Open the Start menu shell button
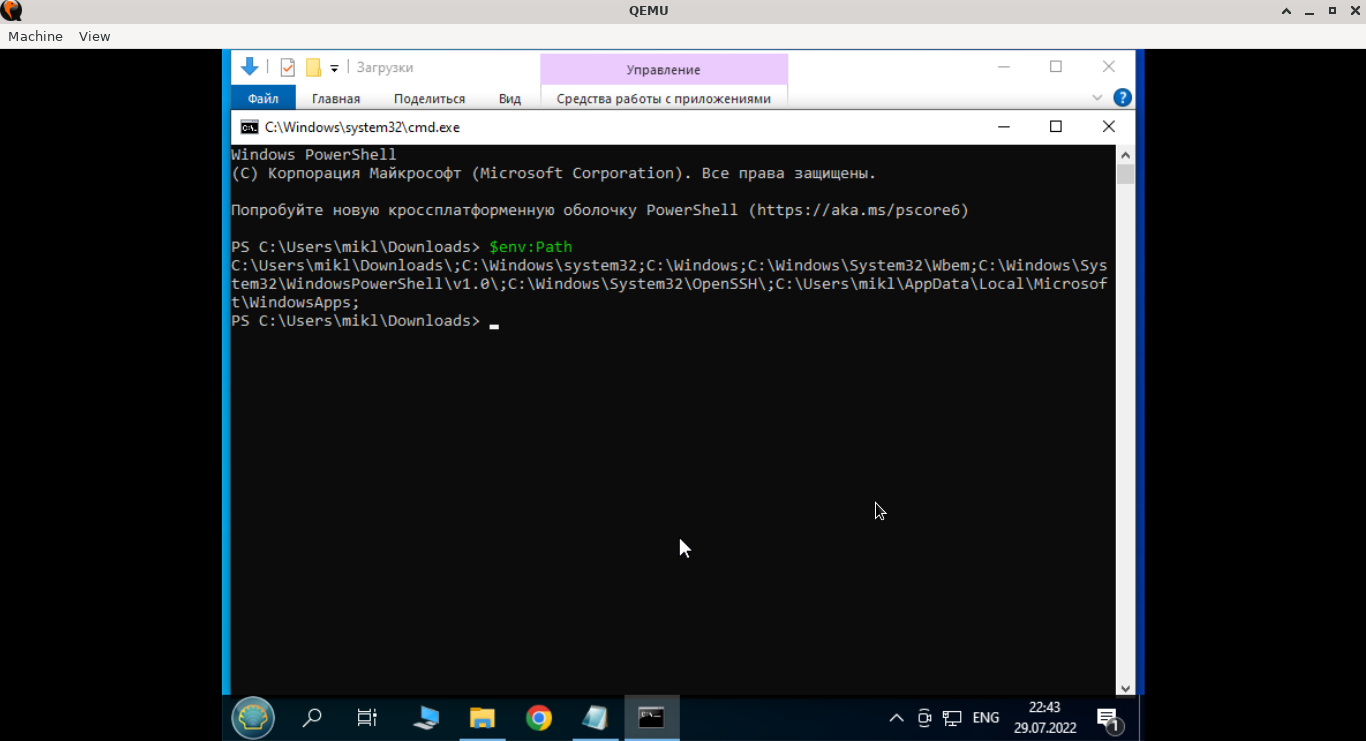Screen dimensions: 1366x741 tap(253, 718)
